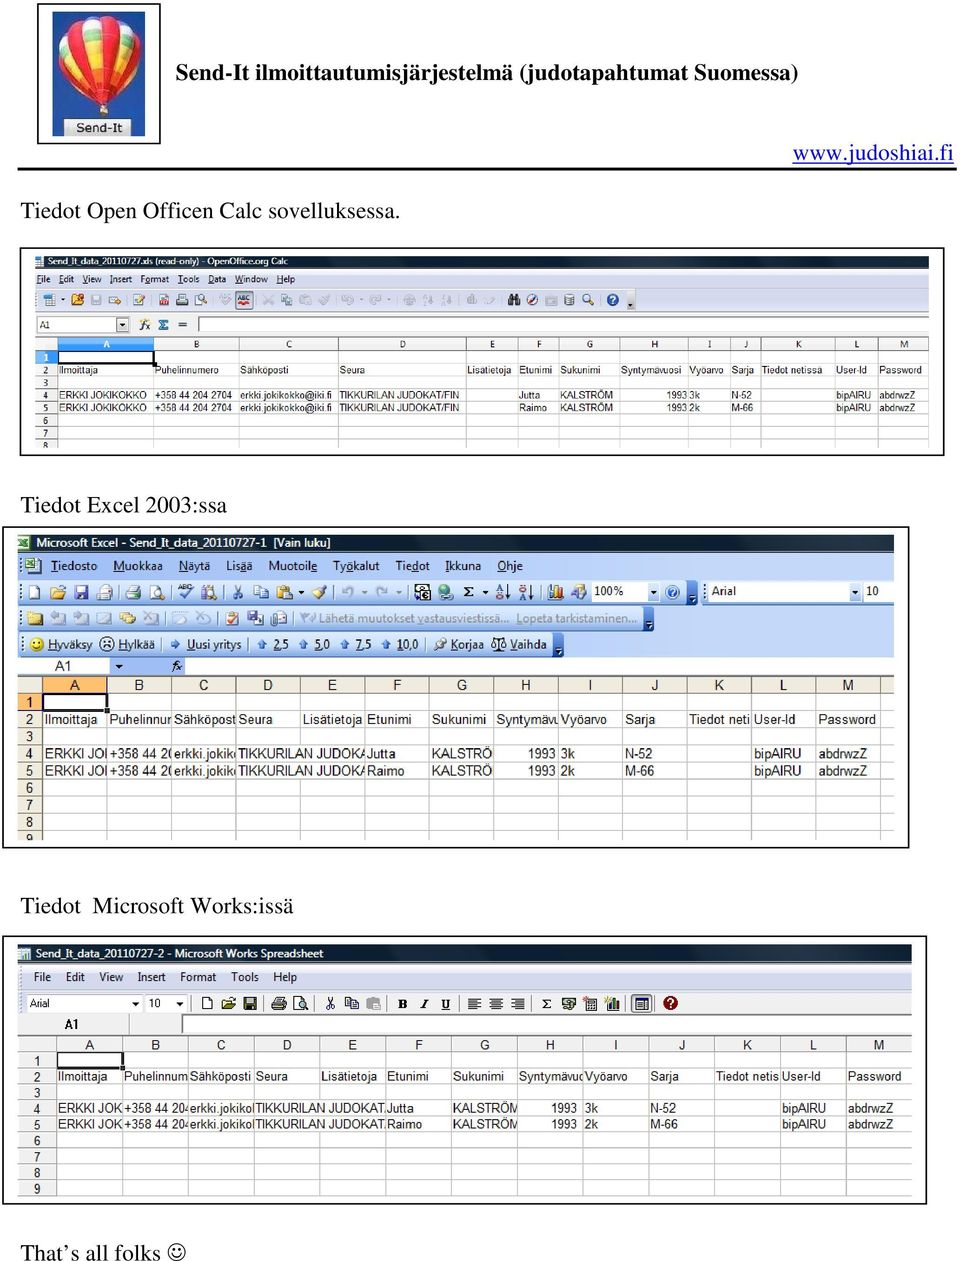
Task: Open the Arial font dropdown in Works
Action: [135, 1003]
